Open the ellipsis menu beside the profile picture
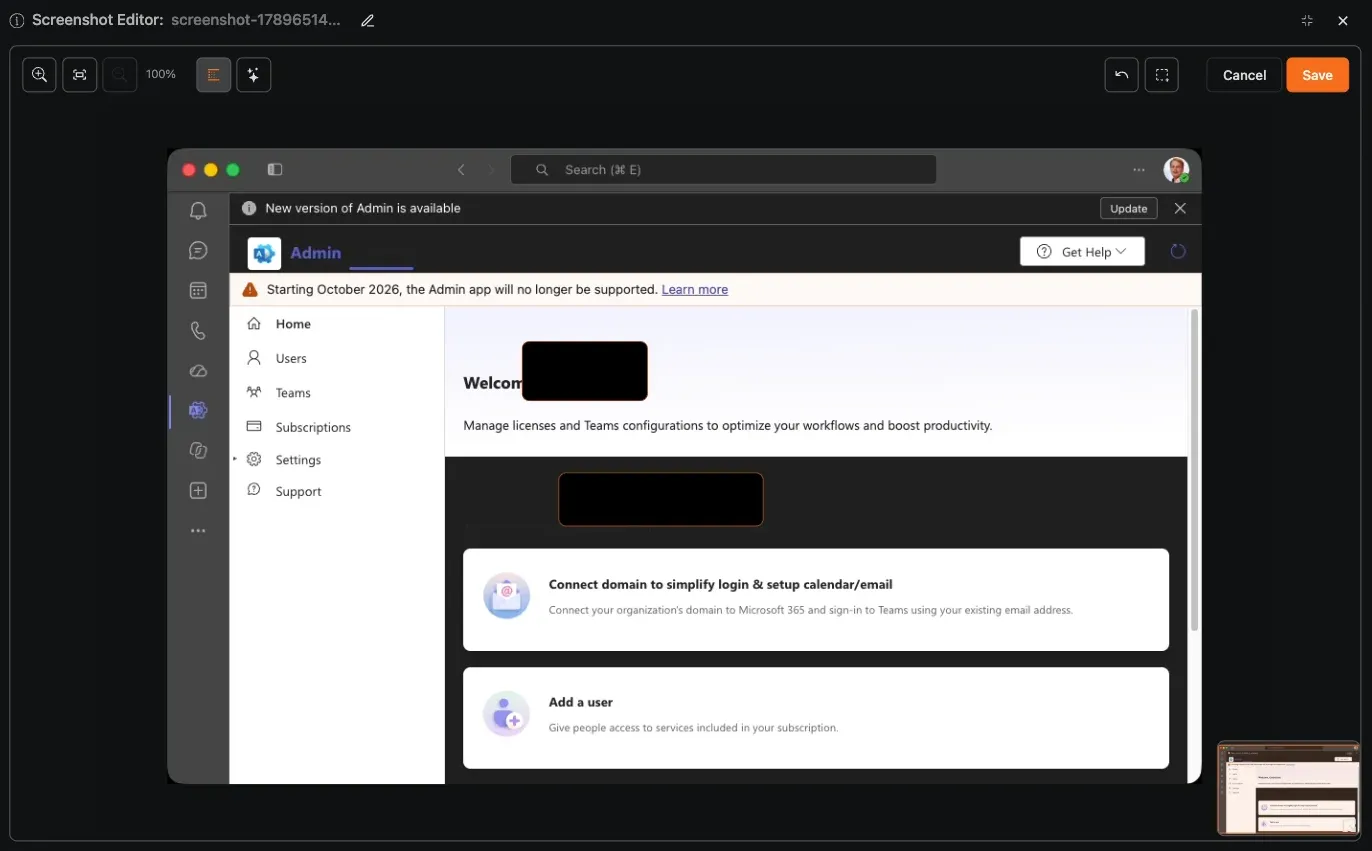 click(1139, 170)
